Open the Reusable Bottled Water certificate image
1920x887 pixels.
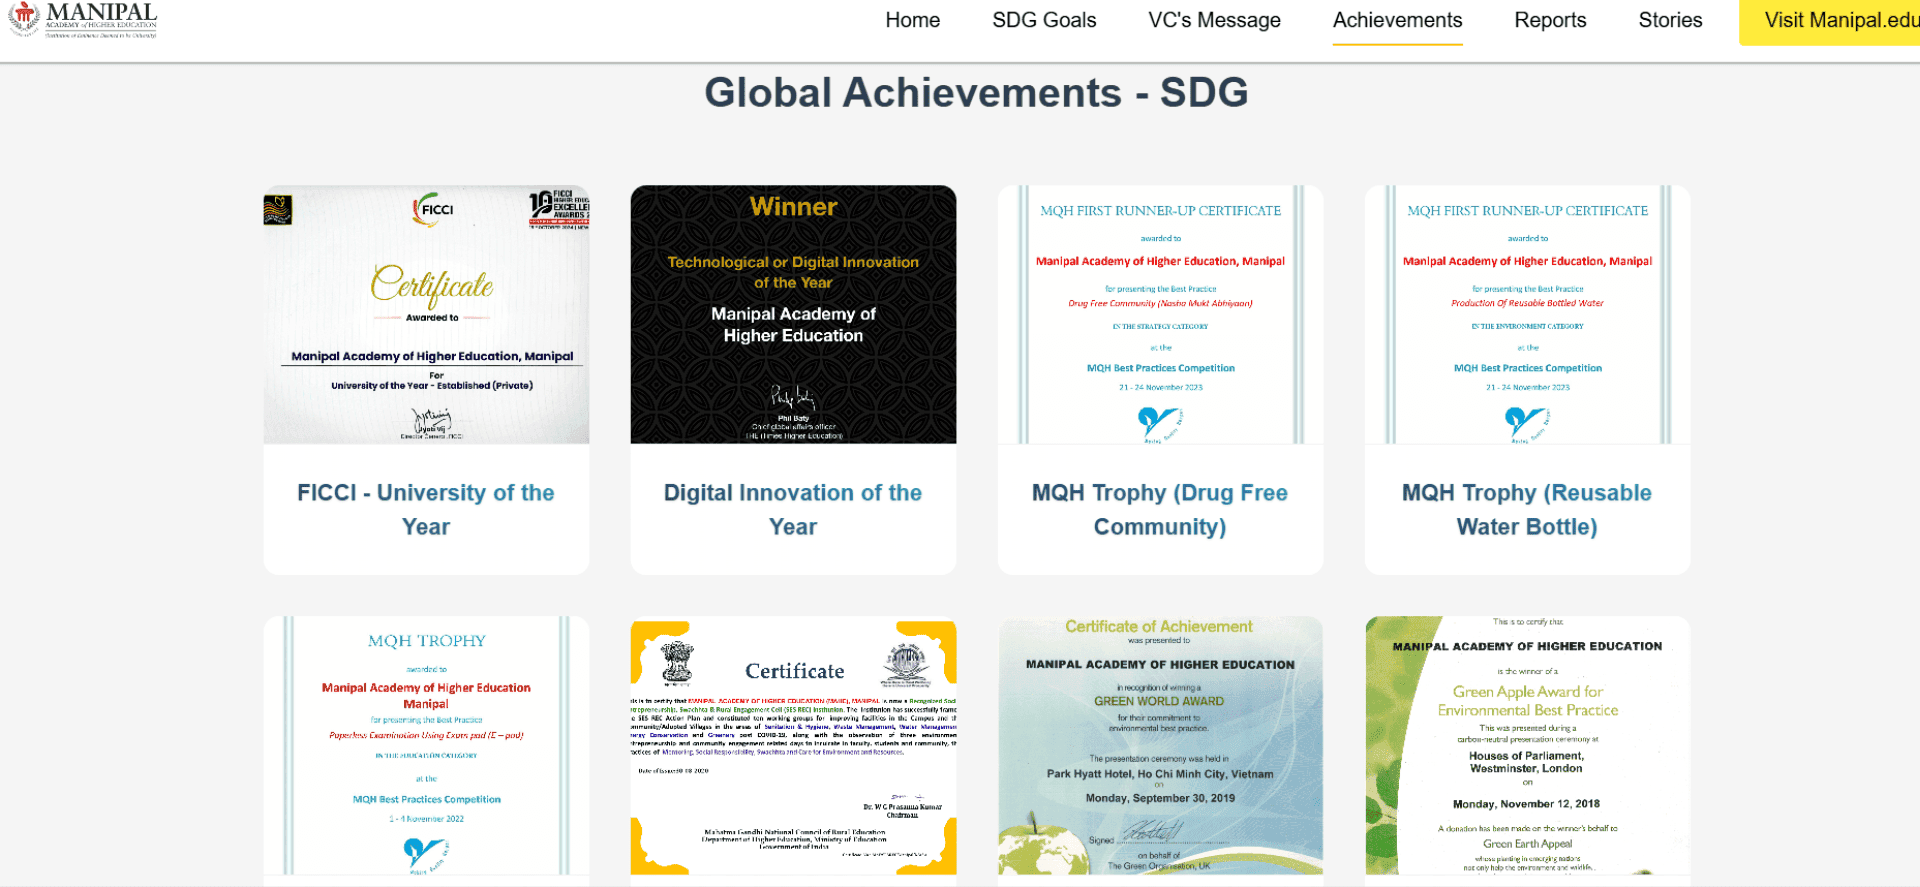(x=1527, y=314)
